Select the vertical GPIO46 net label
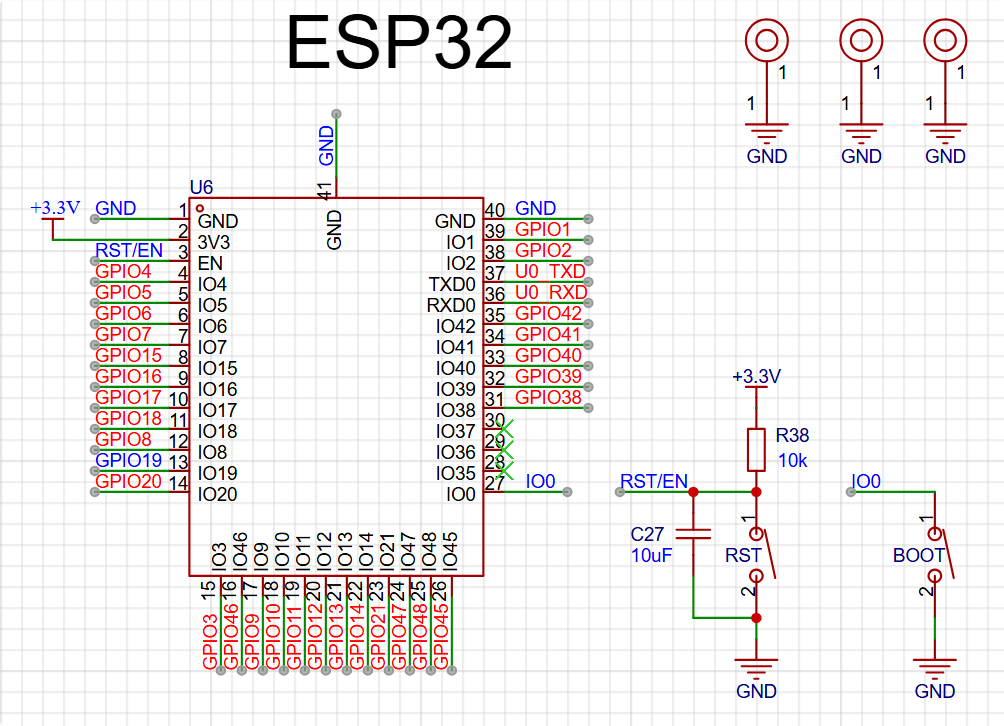1004x726 pixels. point(231,636)
